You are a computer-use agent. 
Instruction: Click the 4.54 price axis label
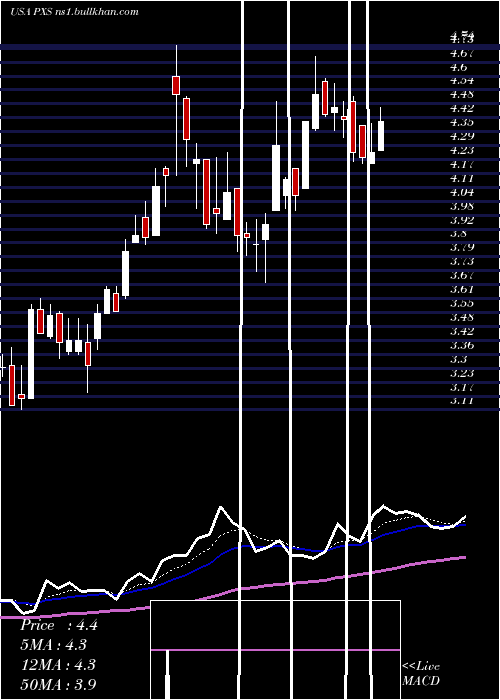(x=462, y=81)
